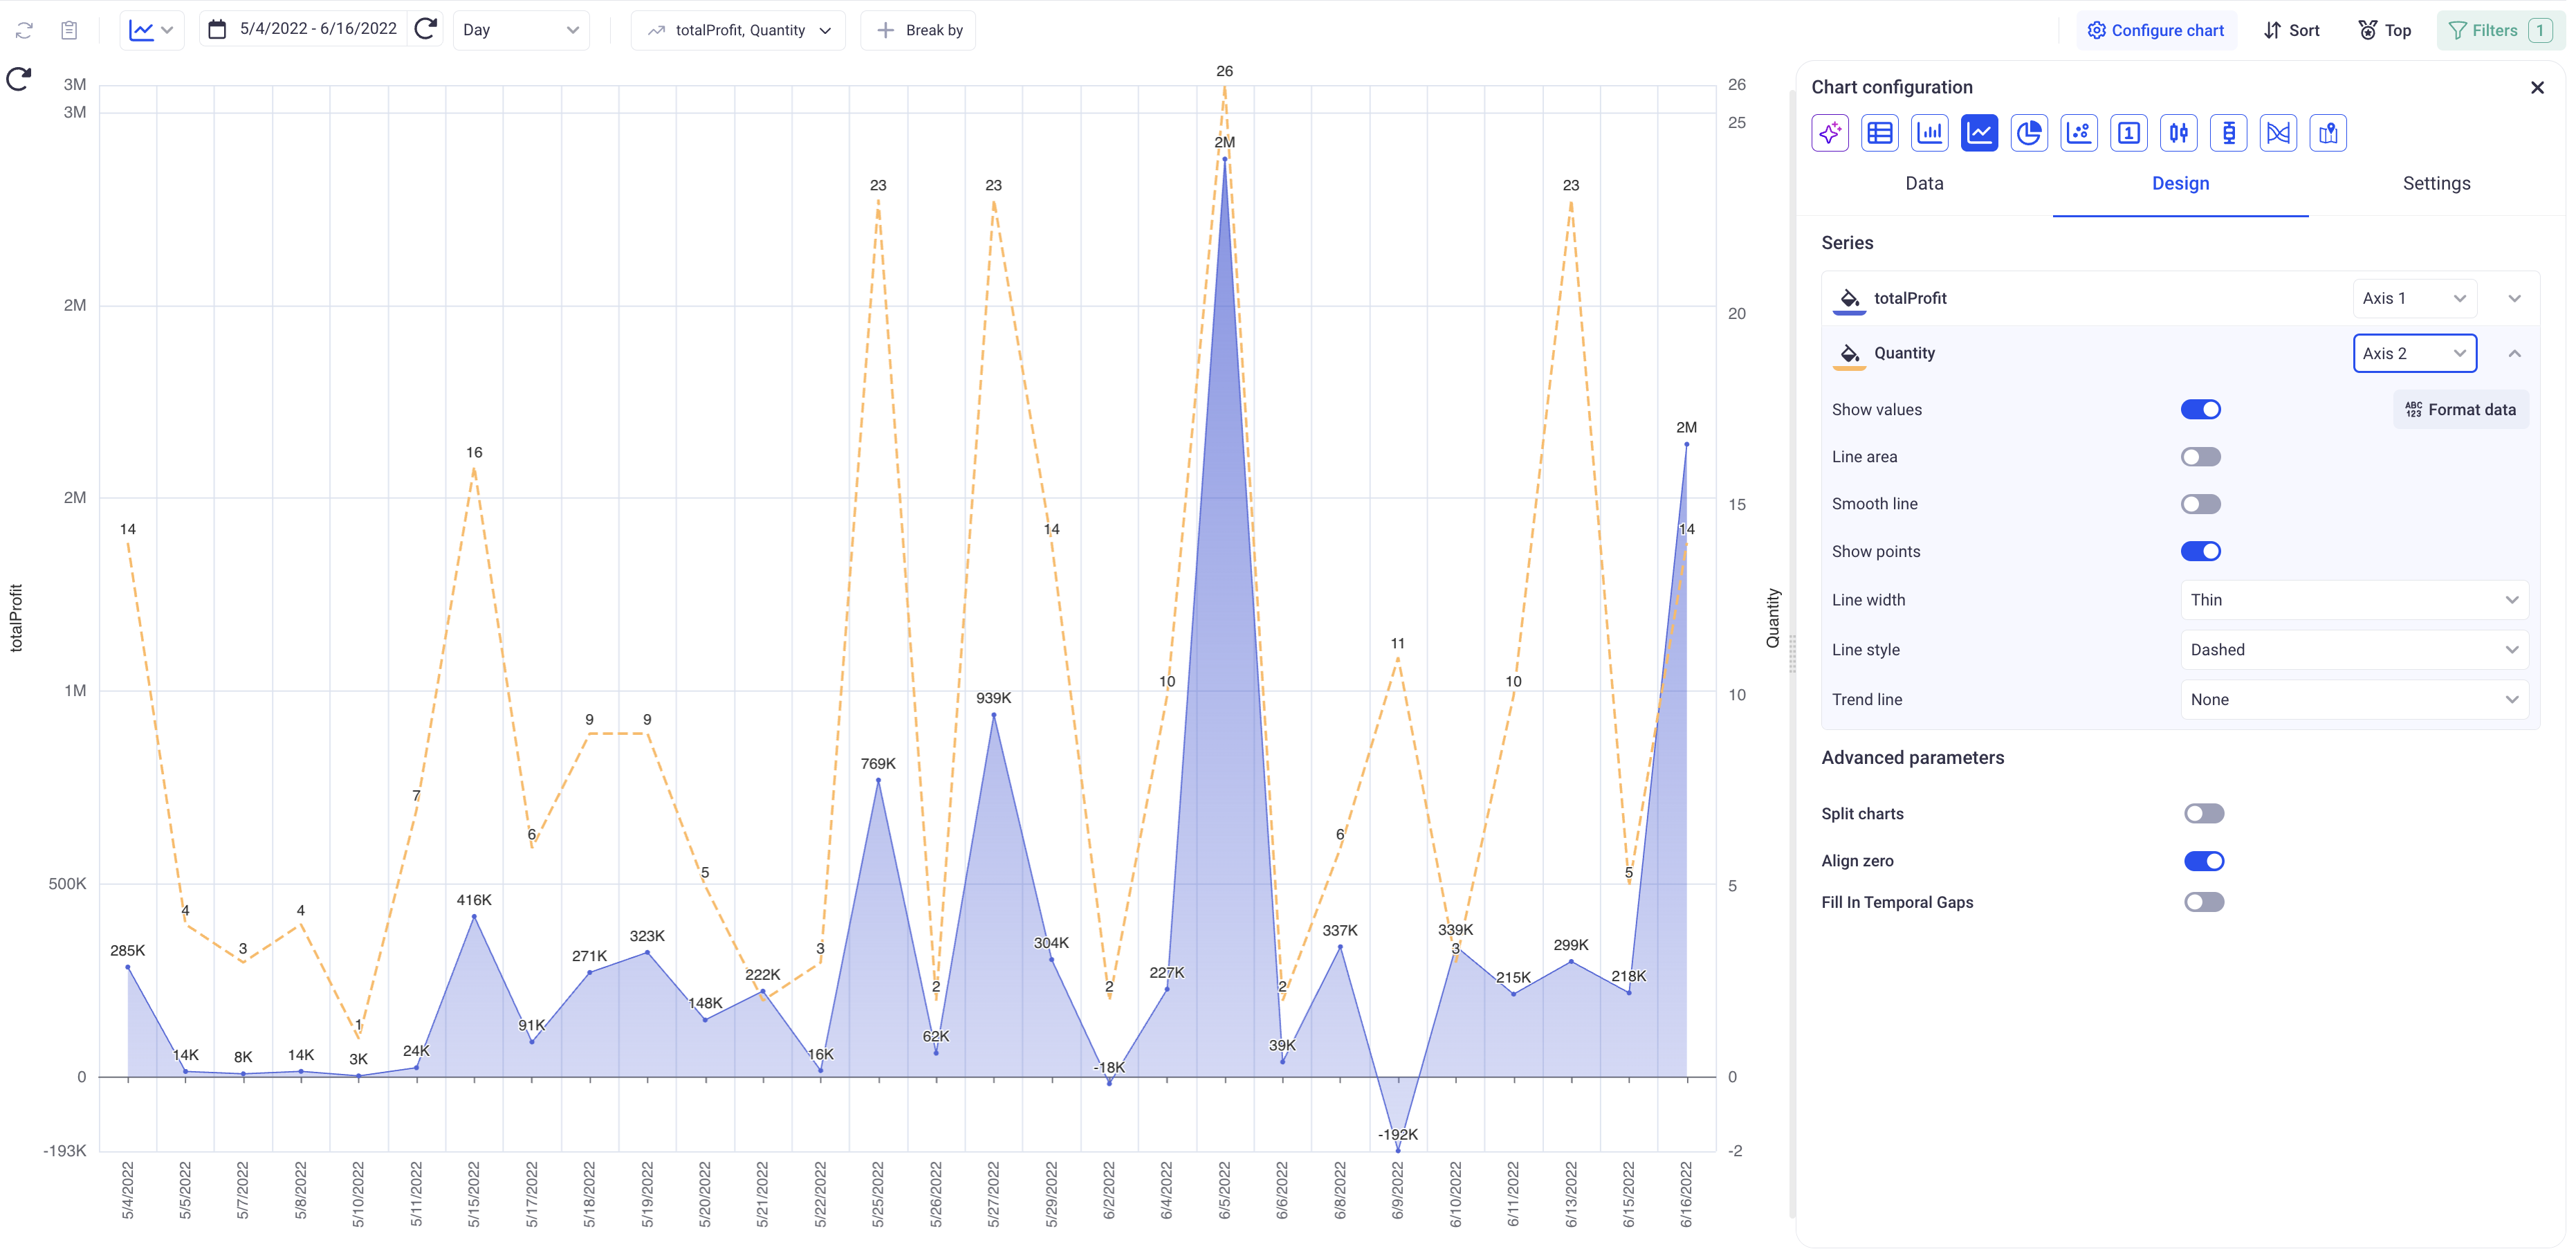Select the scatter plot chart icon
Screen dimensions: 2576x1258
[2079, 133]
